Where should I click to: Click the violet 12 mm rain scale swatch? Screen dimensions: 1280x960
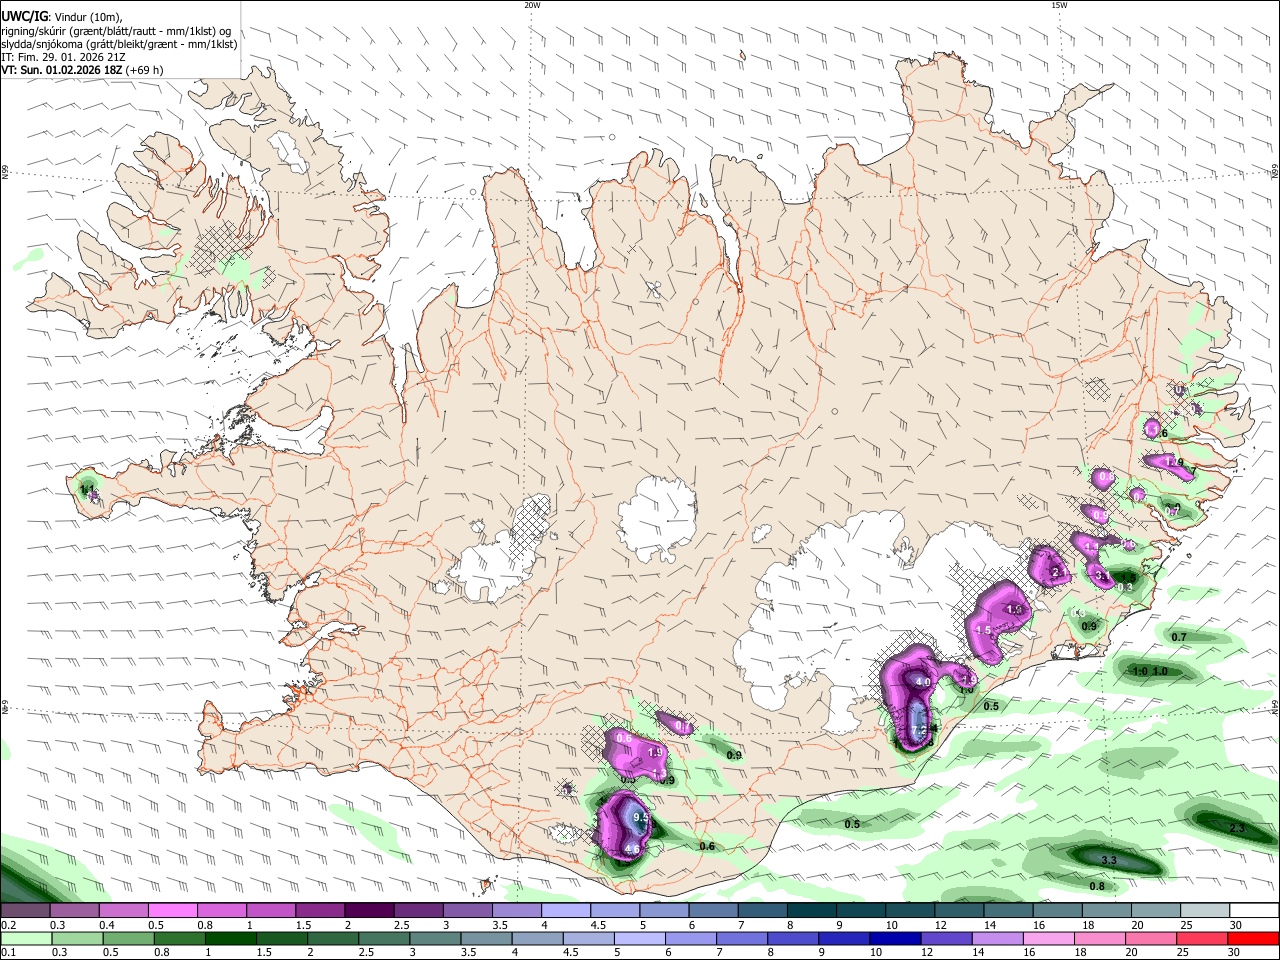point(946,938)
